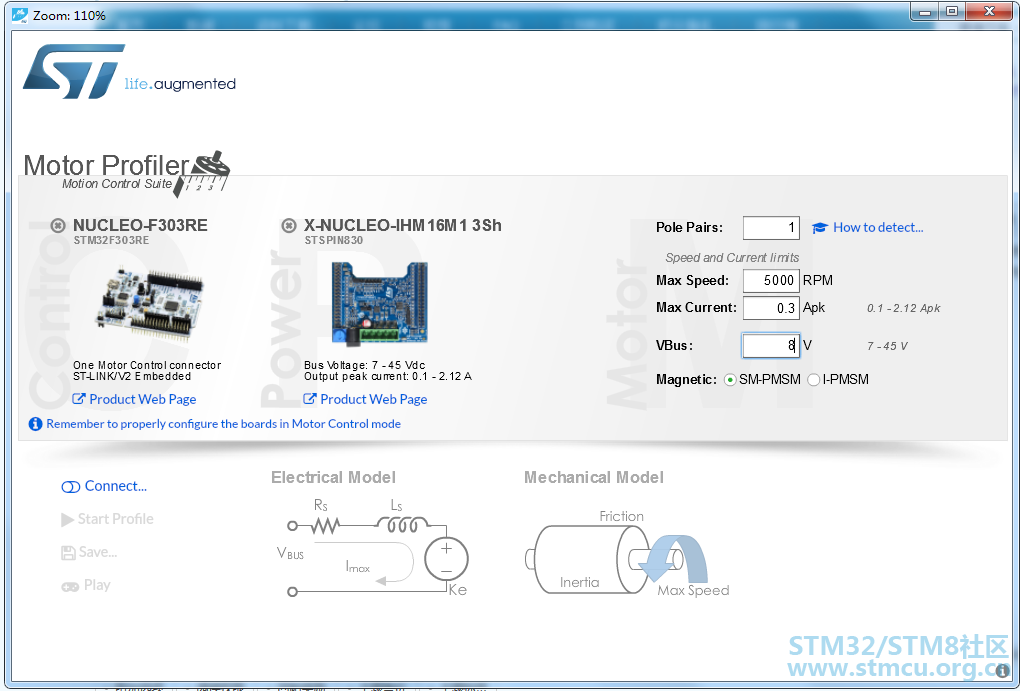Close the Motor Profiler window
The height and width of the screenshot is (691, 1020).
coord(989,12)
